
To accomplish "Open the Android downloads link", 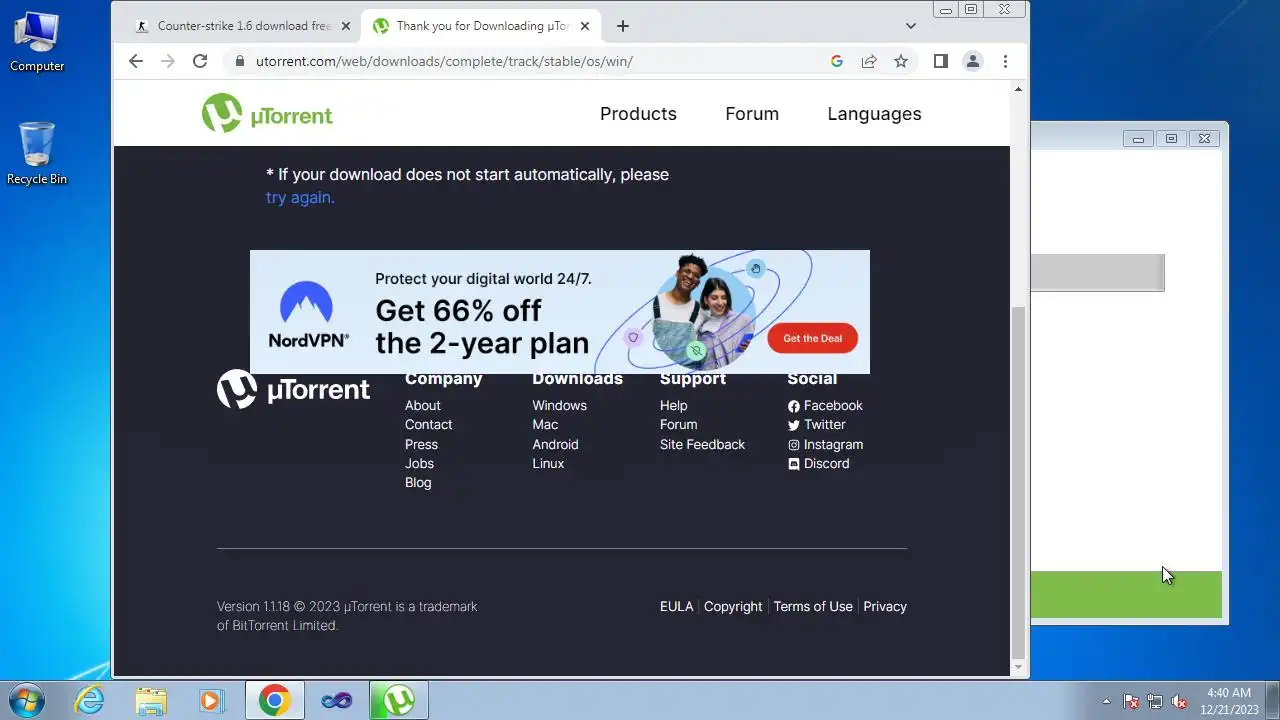I will [555, 444].
